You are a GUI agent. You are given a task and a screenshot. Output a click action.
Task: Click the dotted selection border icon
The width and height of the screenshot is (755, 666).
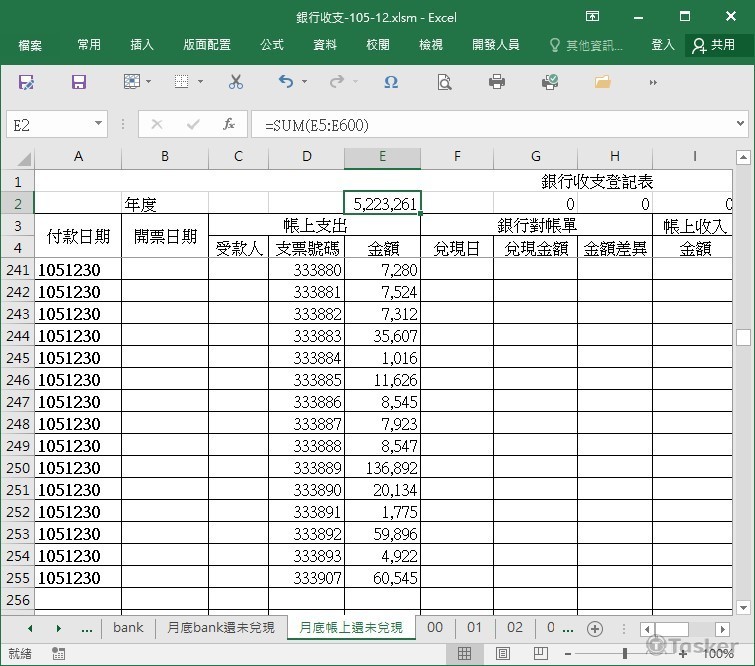tap(182, 82)
